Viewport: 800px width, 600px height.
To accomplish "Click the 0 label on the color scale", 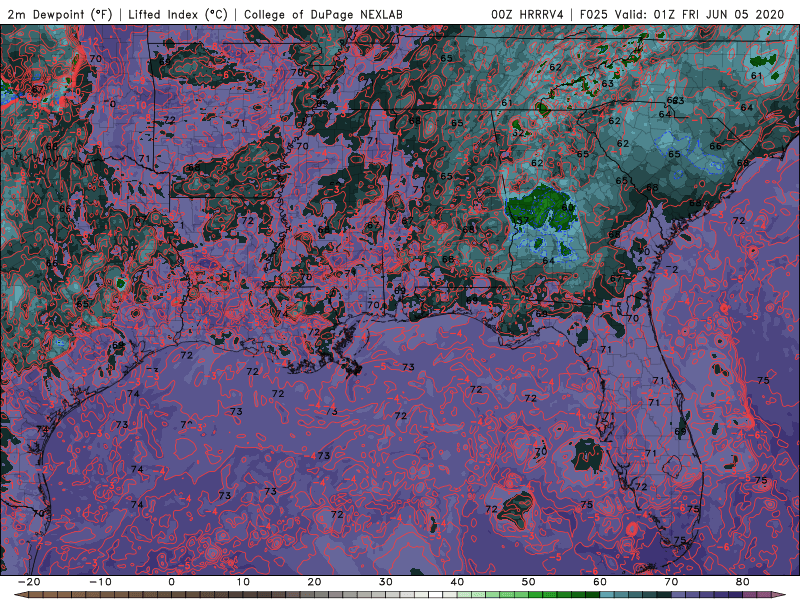I will click(171, 582).
